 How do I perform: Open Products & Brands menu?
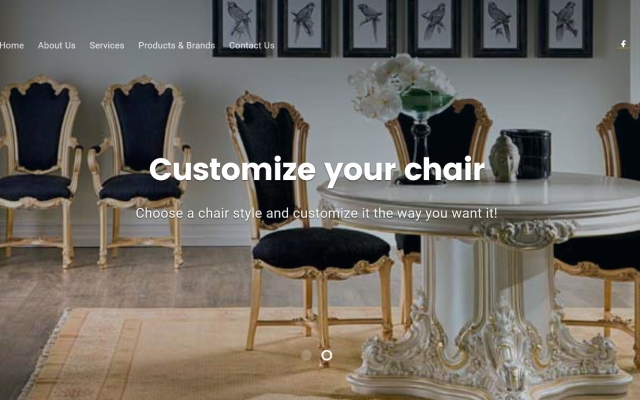tap(176, 45)
